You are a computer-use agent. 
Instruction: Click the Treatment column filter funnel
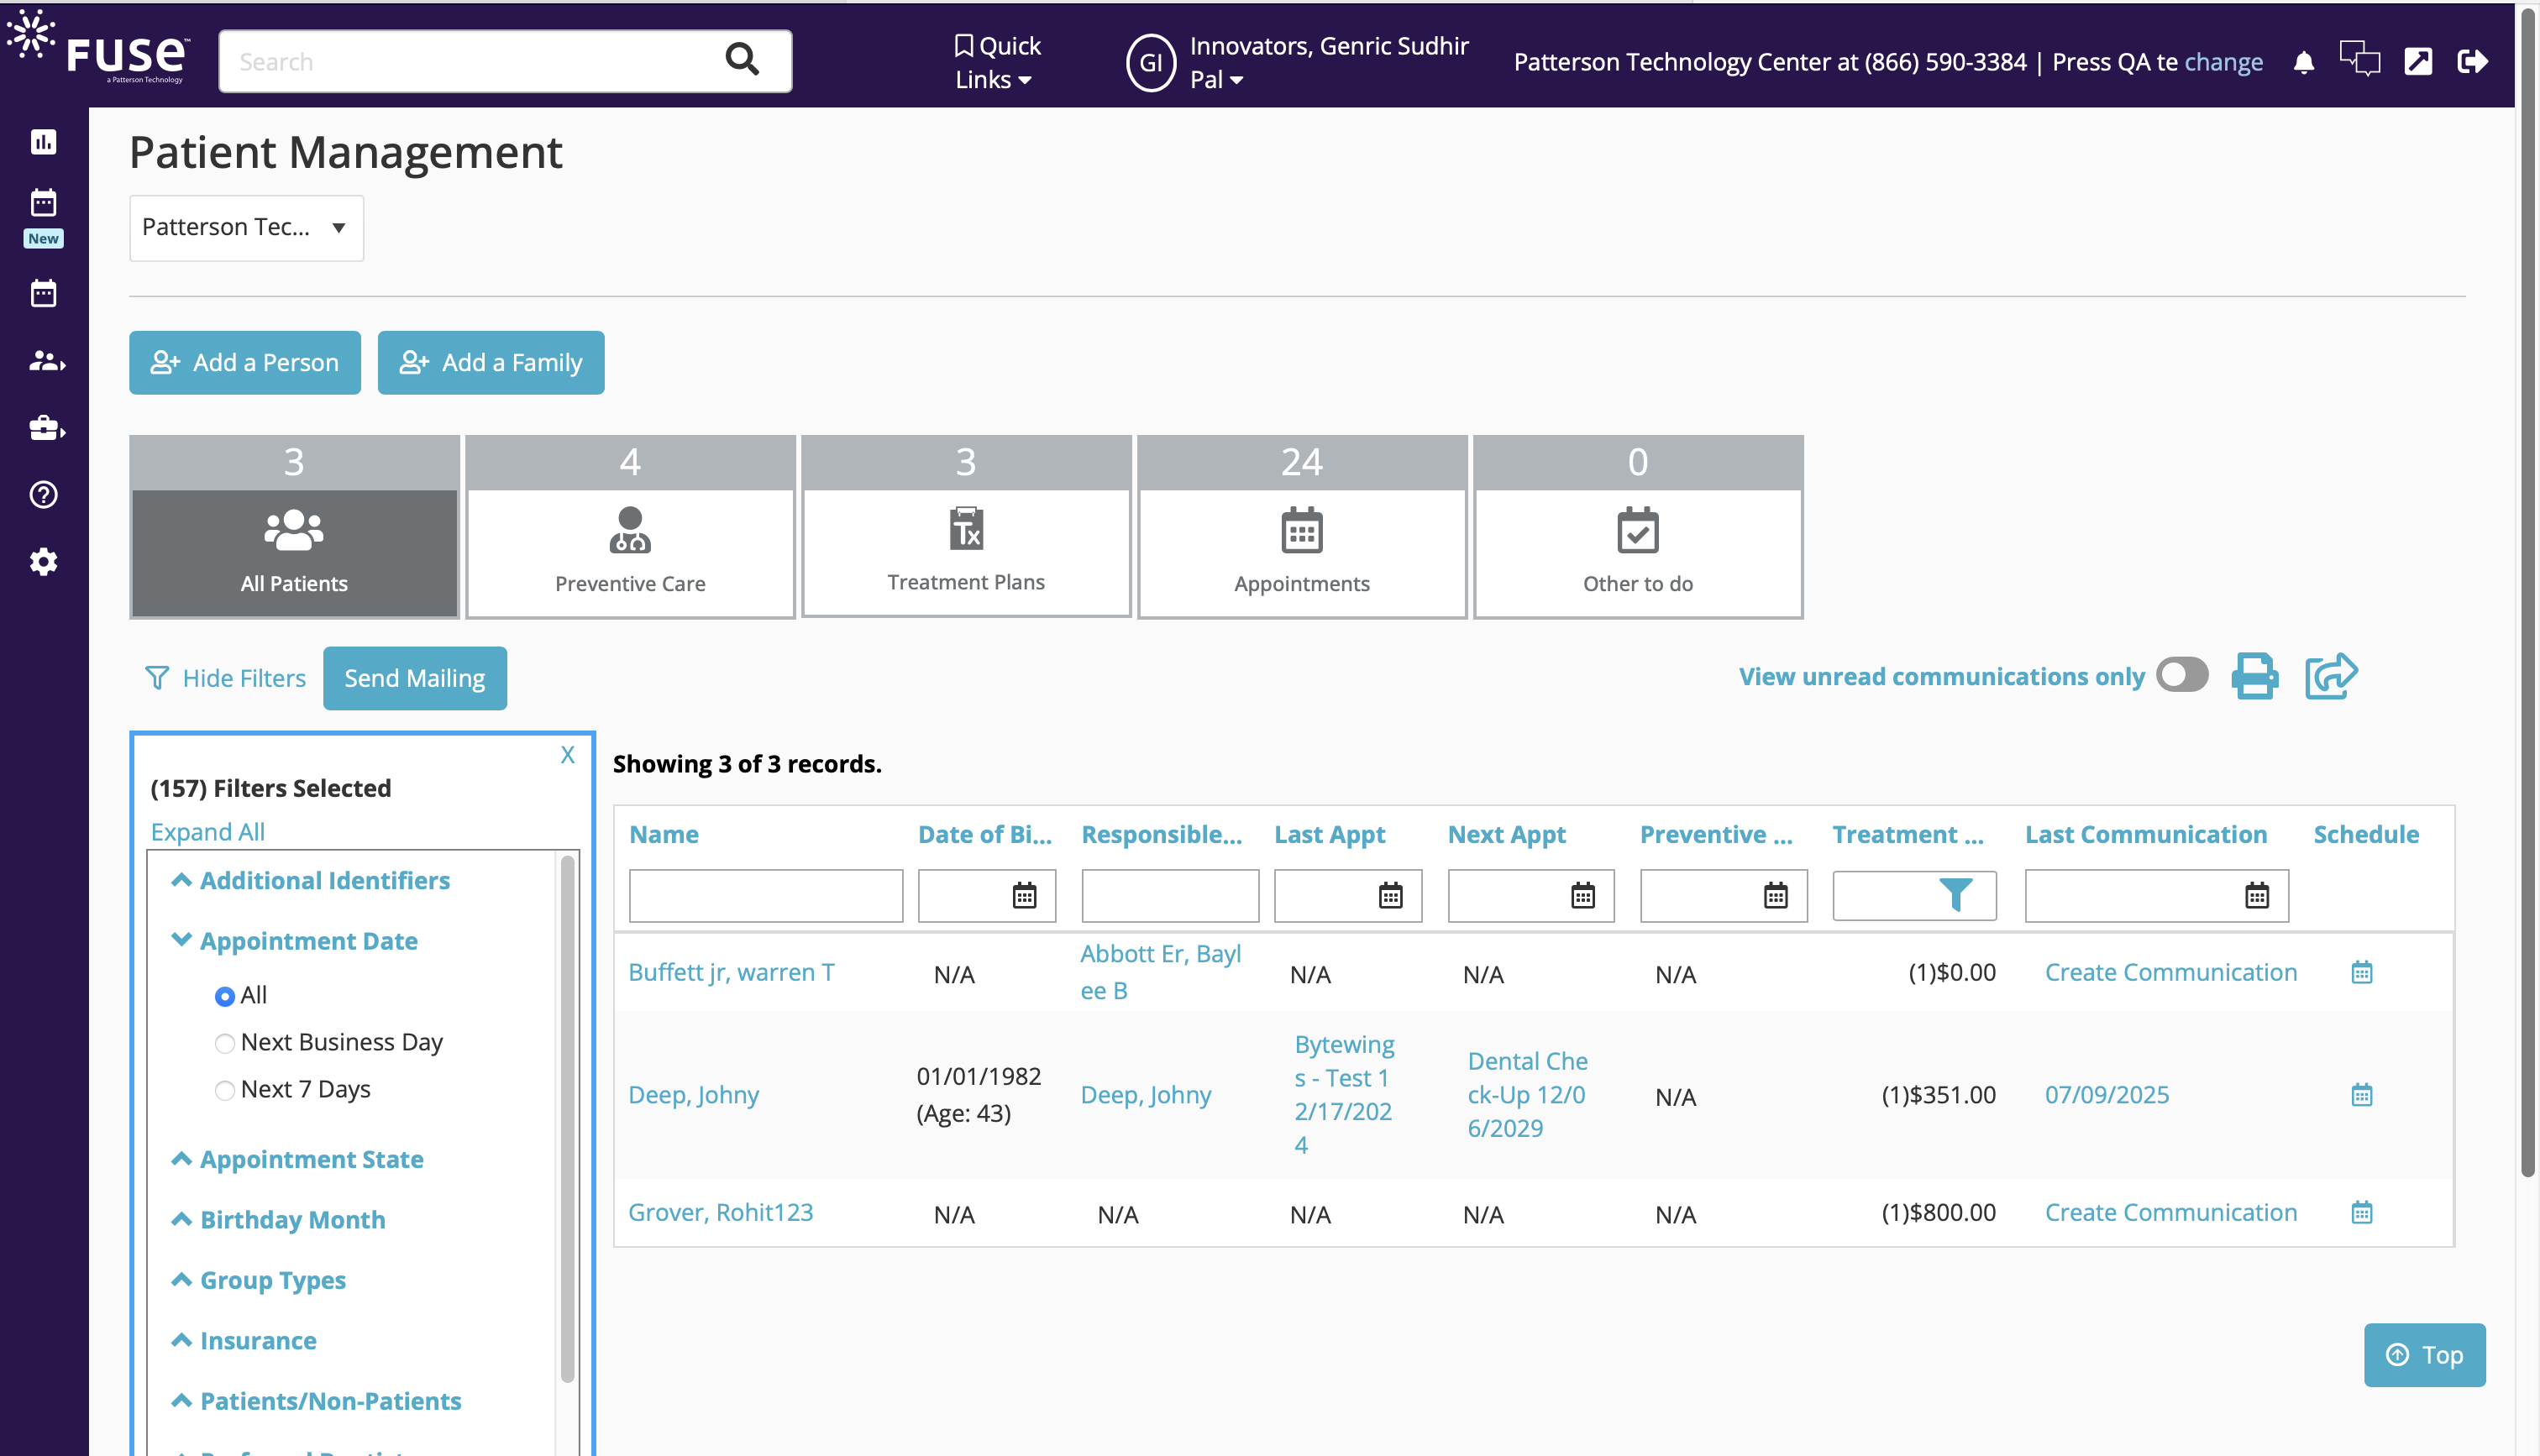(1954, 895)
